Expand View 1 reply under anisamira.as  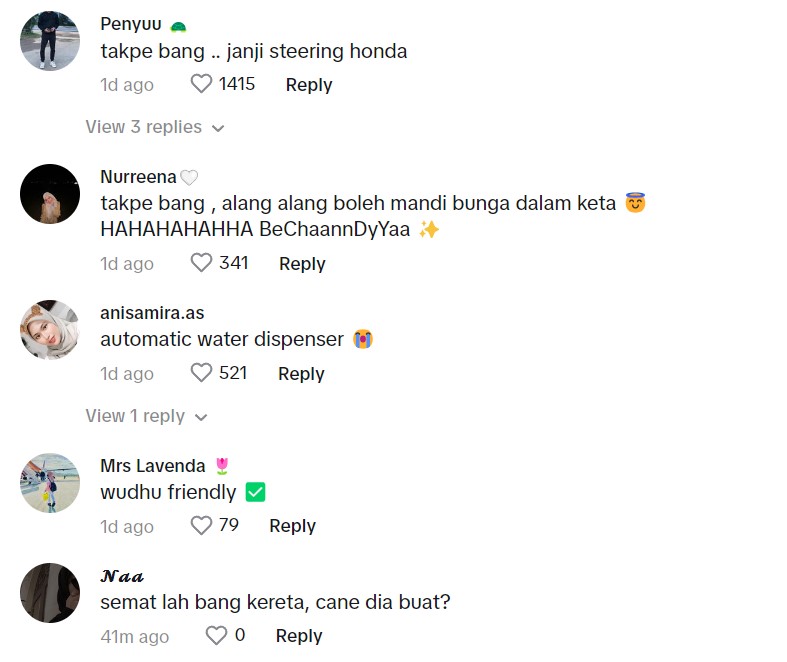point(146,416)
